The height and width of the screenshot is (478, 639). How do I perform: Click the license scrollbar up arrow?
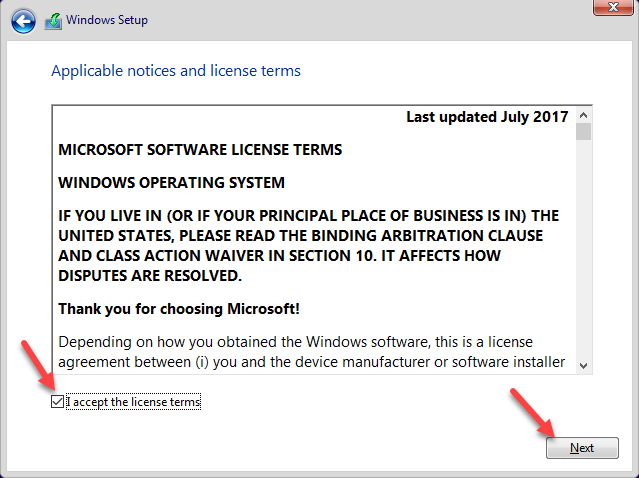(x=583, y=113)
